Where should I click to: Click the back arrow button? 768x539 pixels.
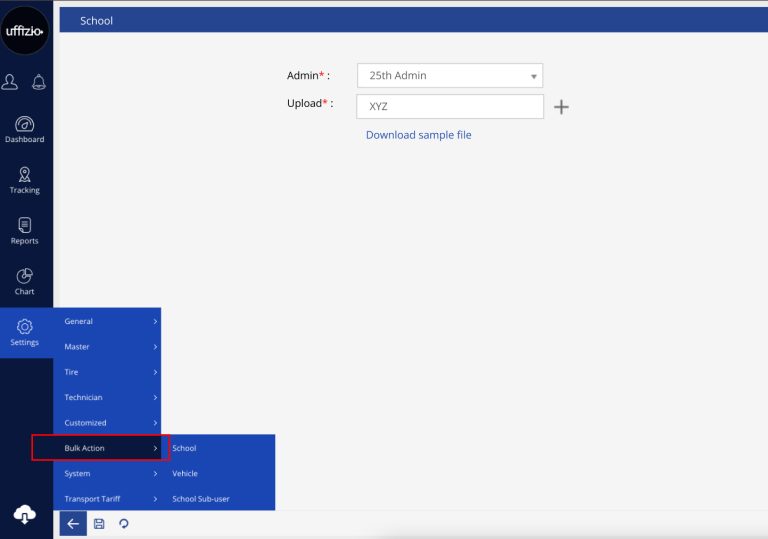73,523
